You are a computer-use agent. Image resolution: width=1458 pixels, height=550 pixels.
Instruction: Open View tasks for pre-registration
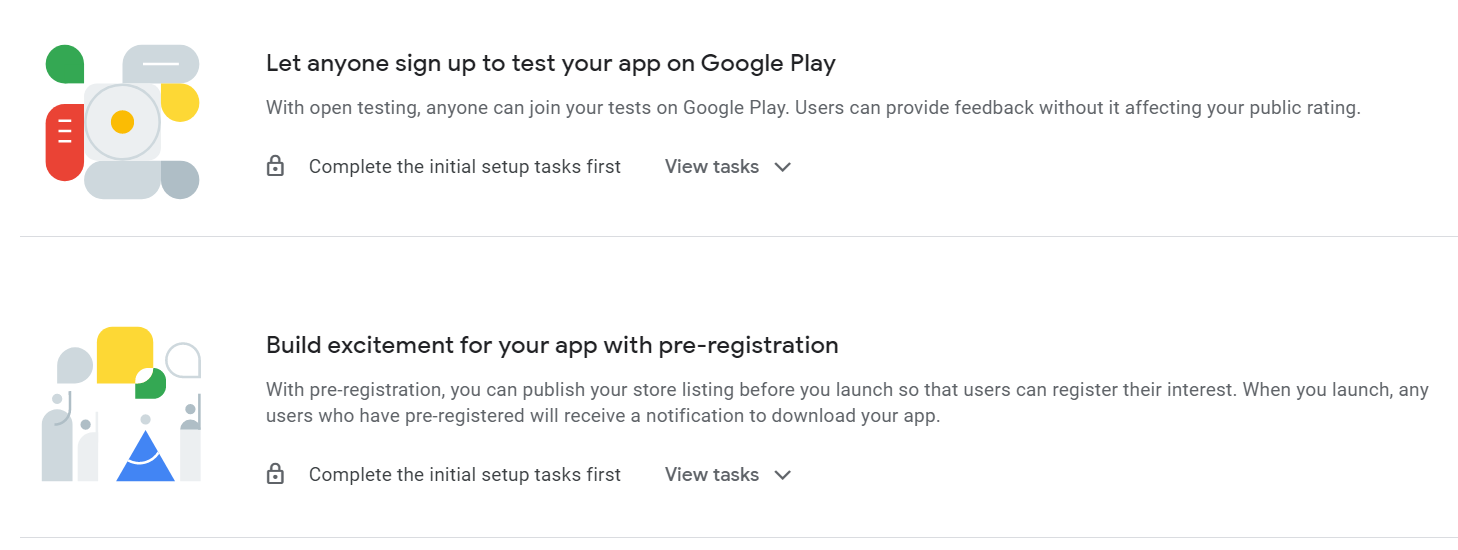click(x=712, y=475)
